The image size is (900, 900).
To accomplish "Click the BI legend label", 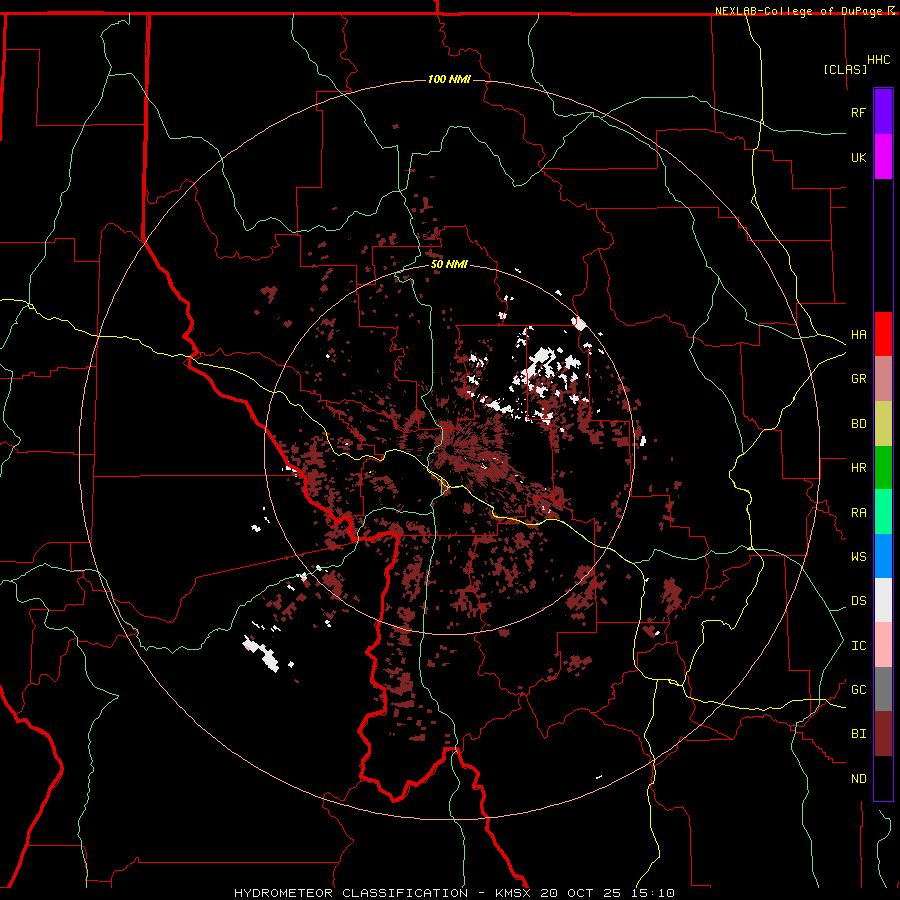I will coord(858,734).
